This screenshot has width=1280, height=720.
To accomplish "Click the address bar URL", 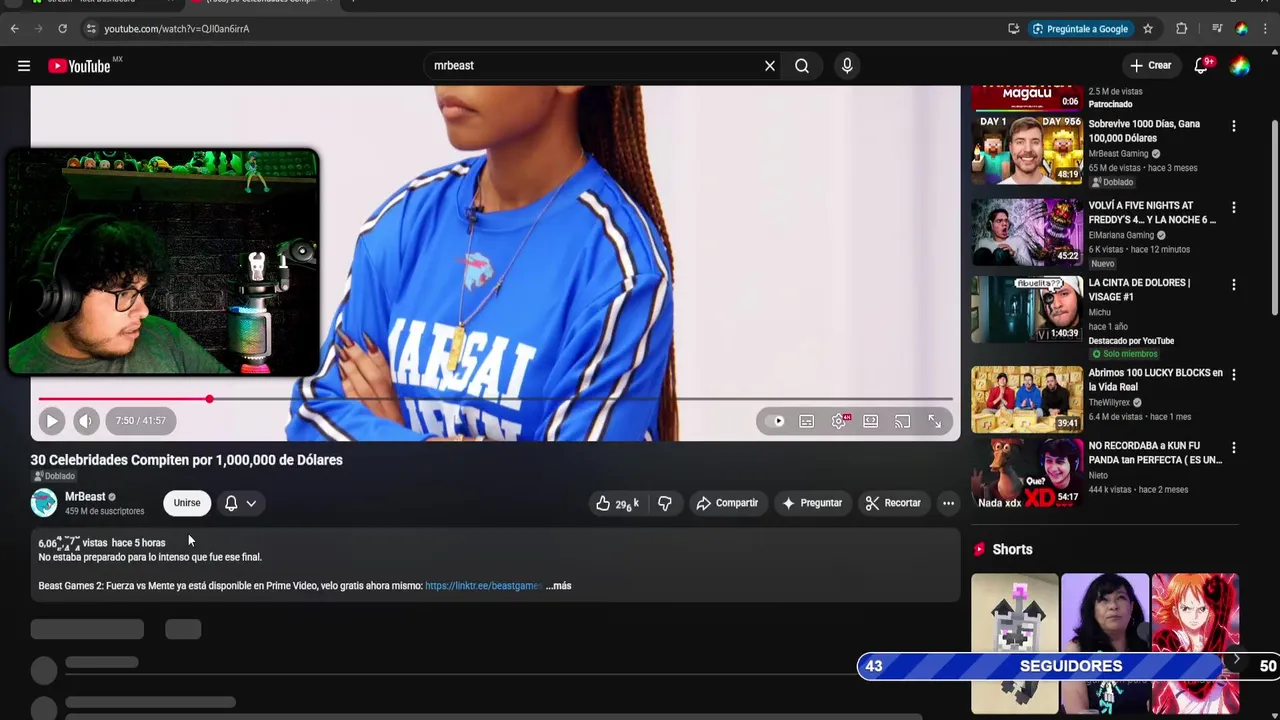I will point(177,29).
